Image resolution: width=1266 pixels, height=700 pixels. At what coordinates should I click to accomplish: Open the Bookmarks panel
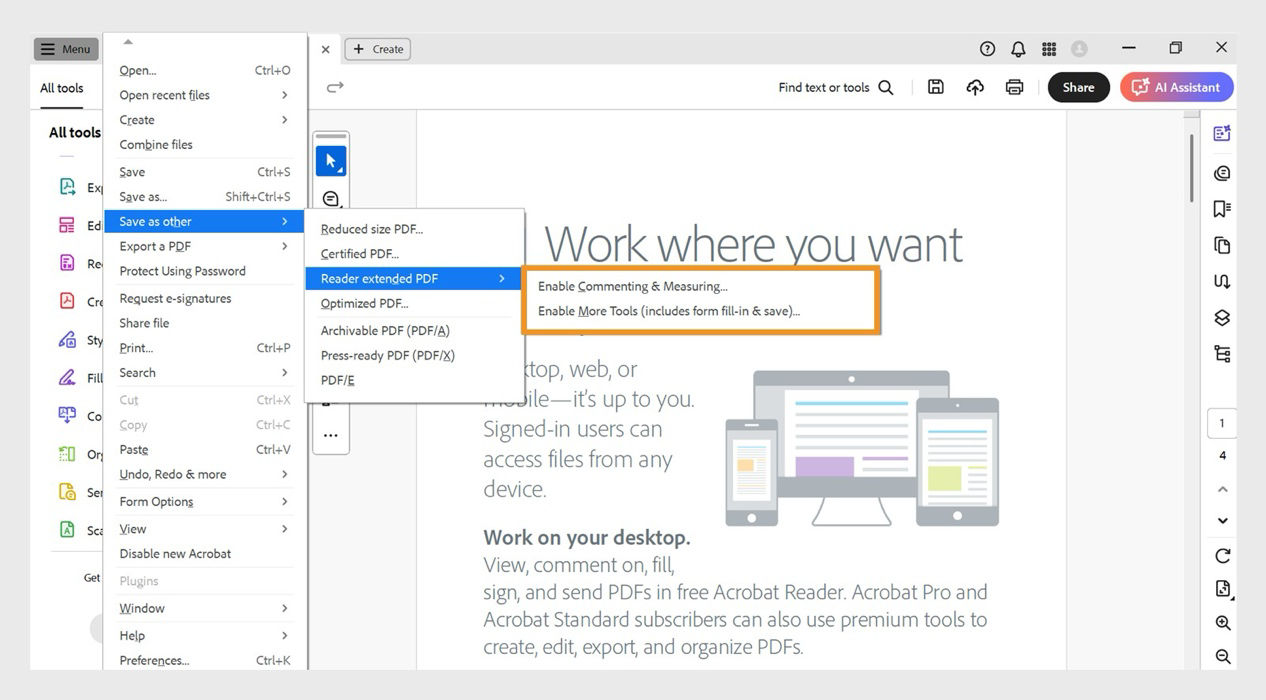(x=1221, y=208)
